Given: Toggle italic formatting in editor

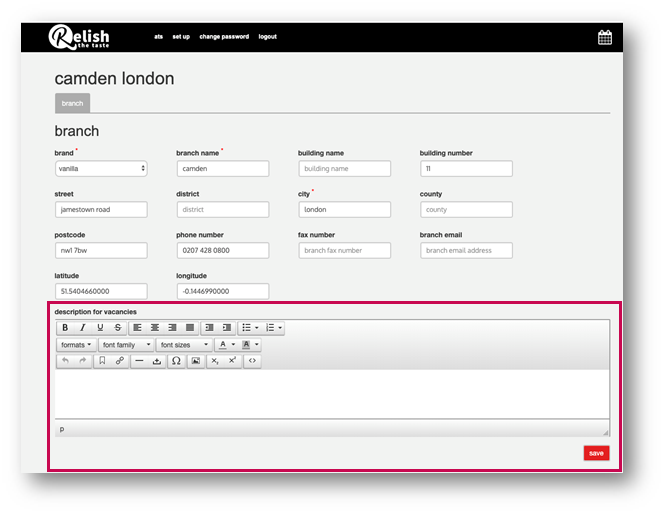Looking at the screenshot, I should click(x=83, y=328).
